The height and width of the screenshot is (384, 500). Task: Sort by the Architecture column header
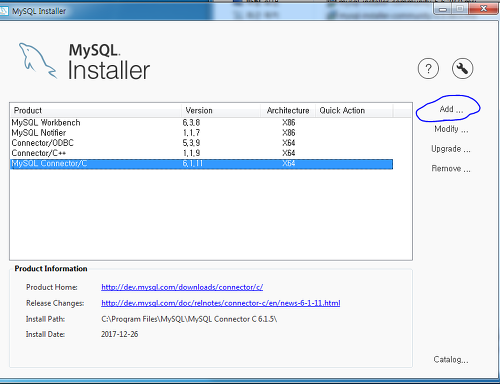[x=288, y=110]
